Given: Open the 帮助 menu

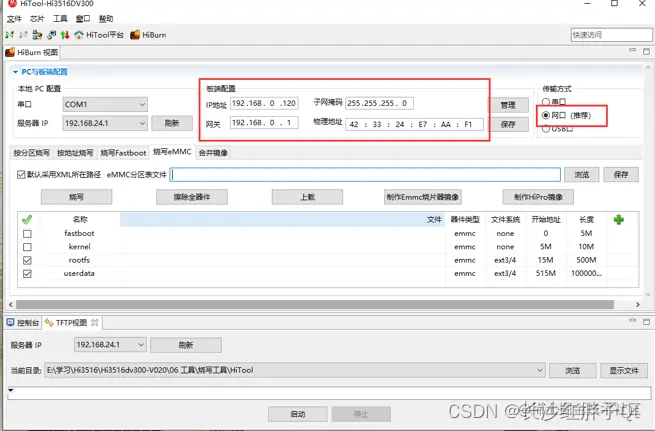Looking at the screenshot, I should pyautogui.click(x=106, y=19).
